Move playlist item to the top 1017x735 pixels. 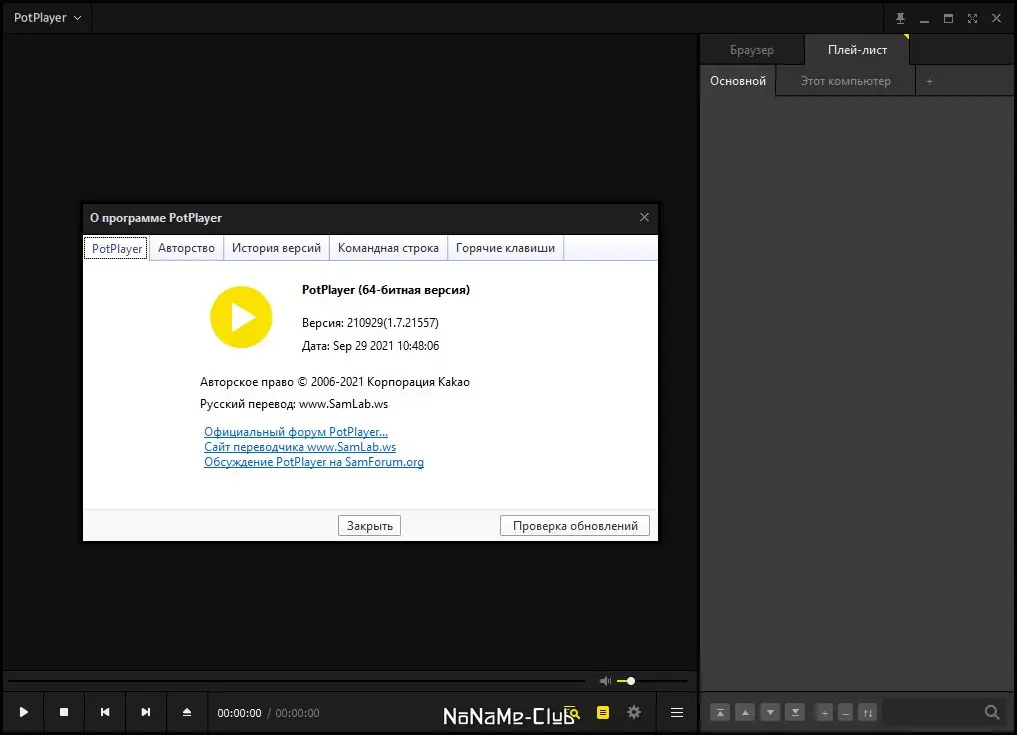(720, 712)
